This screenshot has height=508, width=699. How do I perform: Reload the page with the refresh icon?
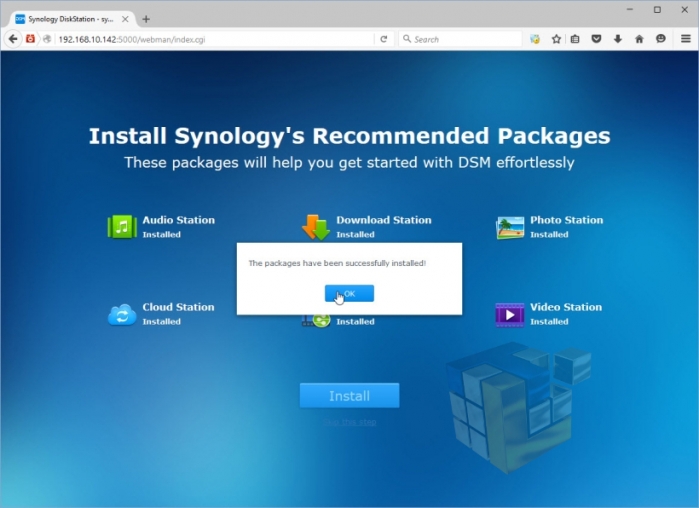click(x=383, y=39)
